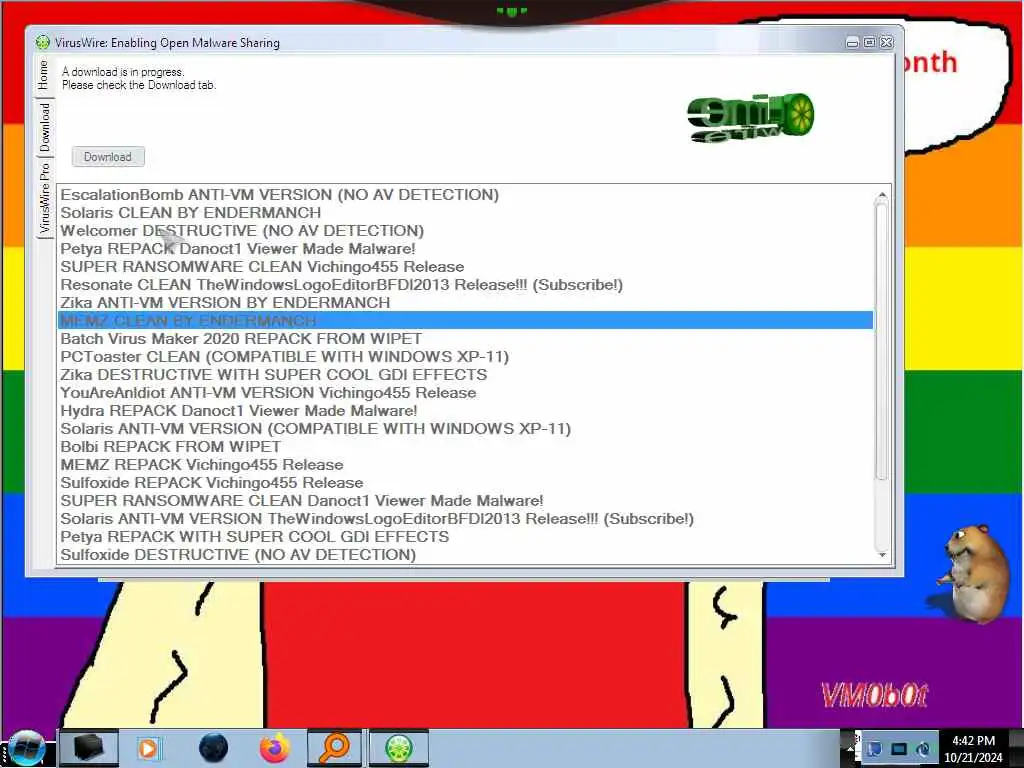The width and height of the screenshot is (1024, 768).
Task: Select Sulfoxide DESTRUCTIVE (NO AV DETECTION)
Action: (466, 554)
